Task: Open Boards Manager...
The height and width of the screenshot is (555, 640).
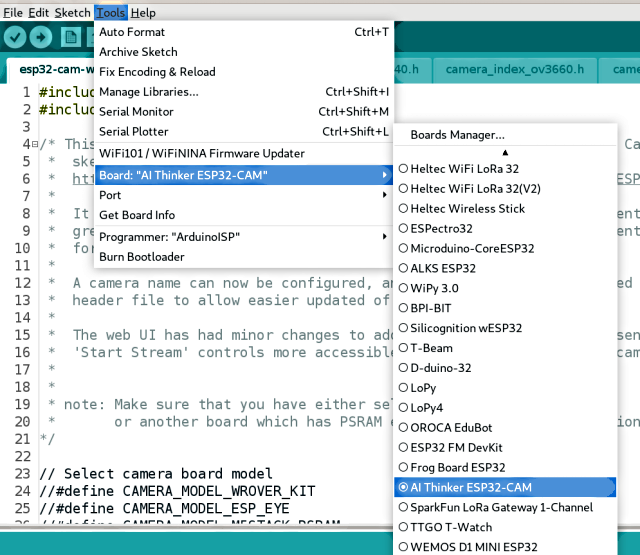Action: [x=505, y=135]
